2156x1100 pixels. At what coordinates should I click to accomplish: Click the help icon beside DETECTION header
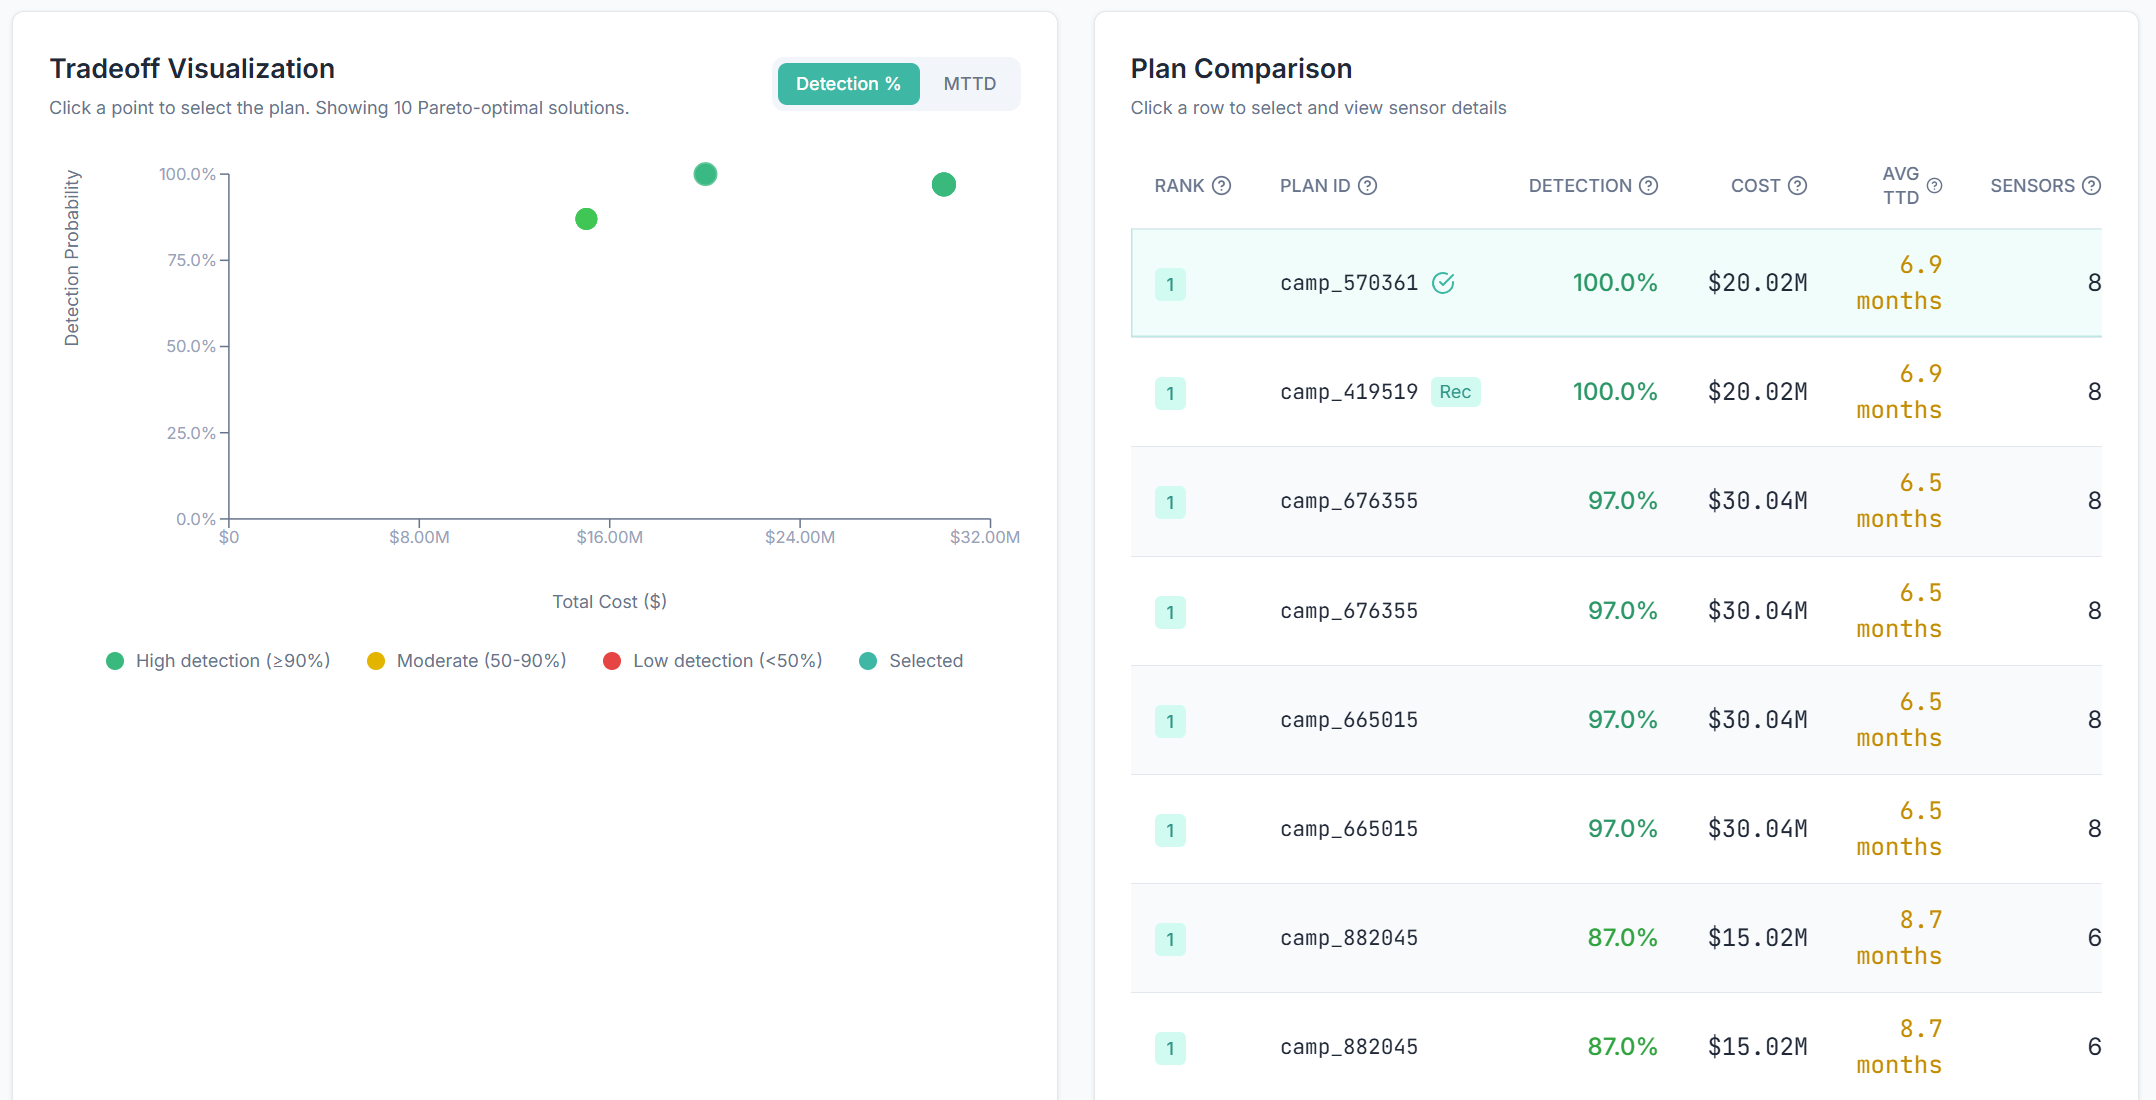[x=1650, y=185]
